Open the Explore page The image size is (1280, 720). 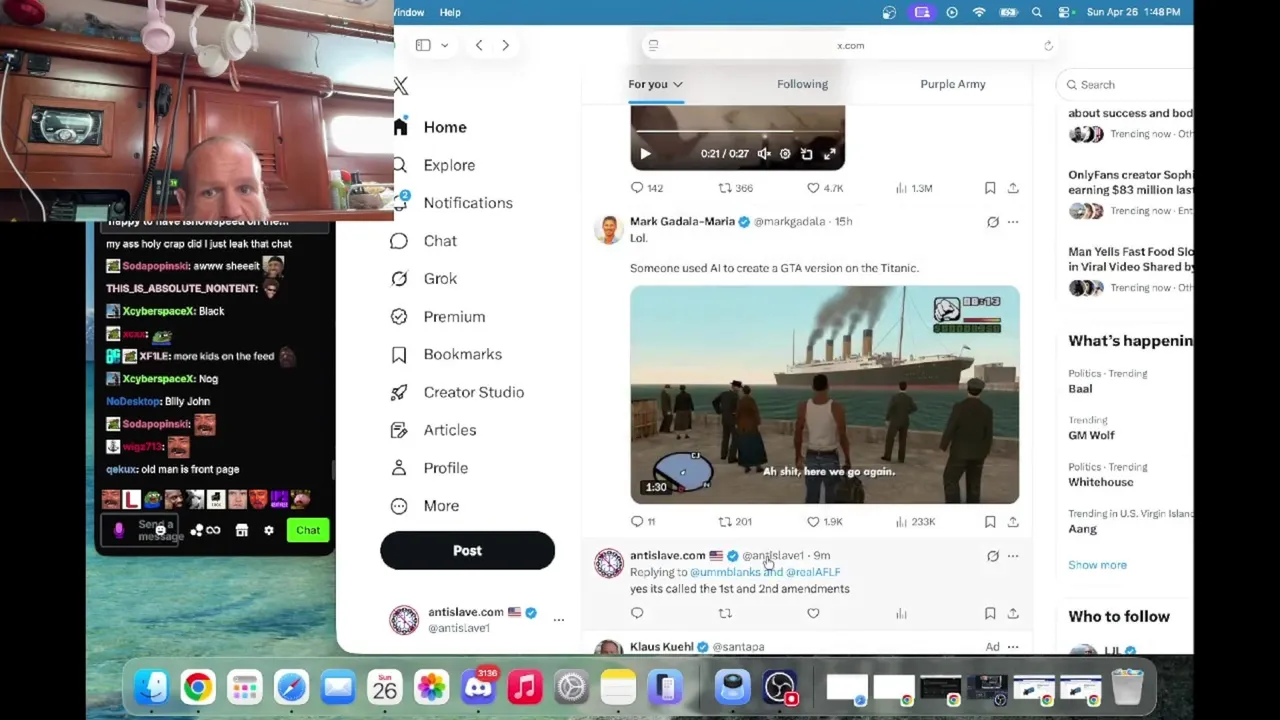click(434, 165)
